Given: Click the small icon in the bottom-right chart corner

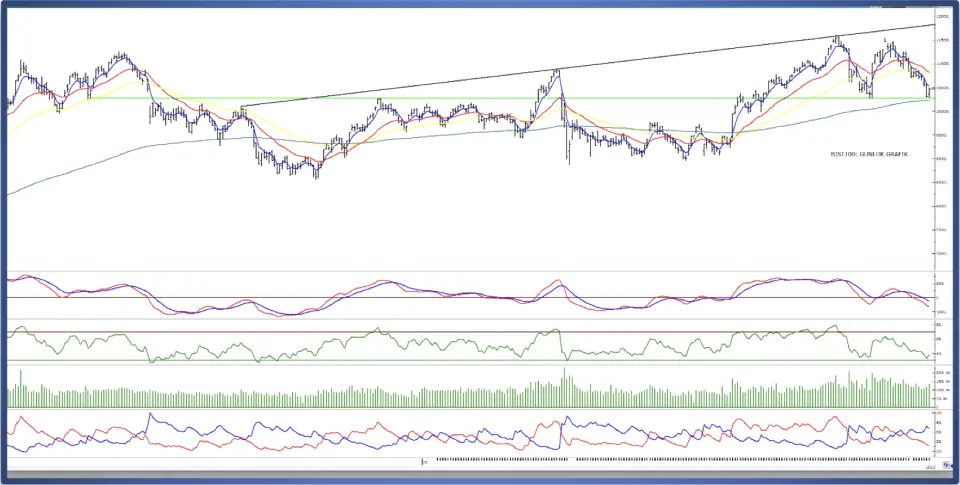Looking at the screenshot, I should 929,466.
